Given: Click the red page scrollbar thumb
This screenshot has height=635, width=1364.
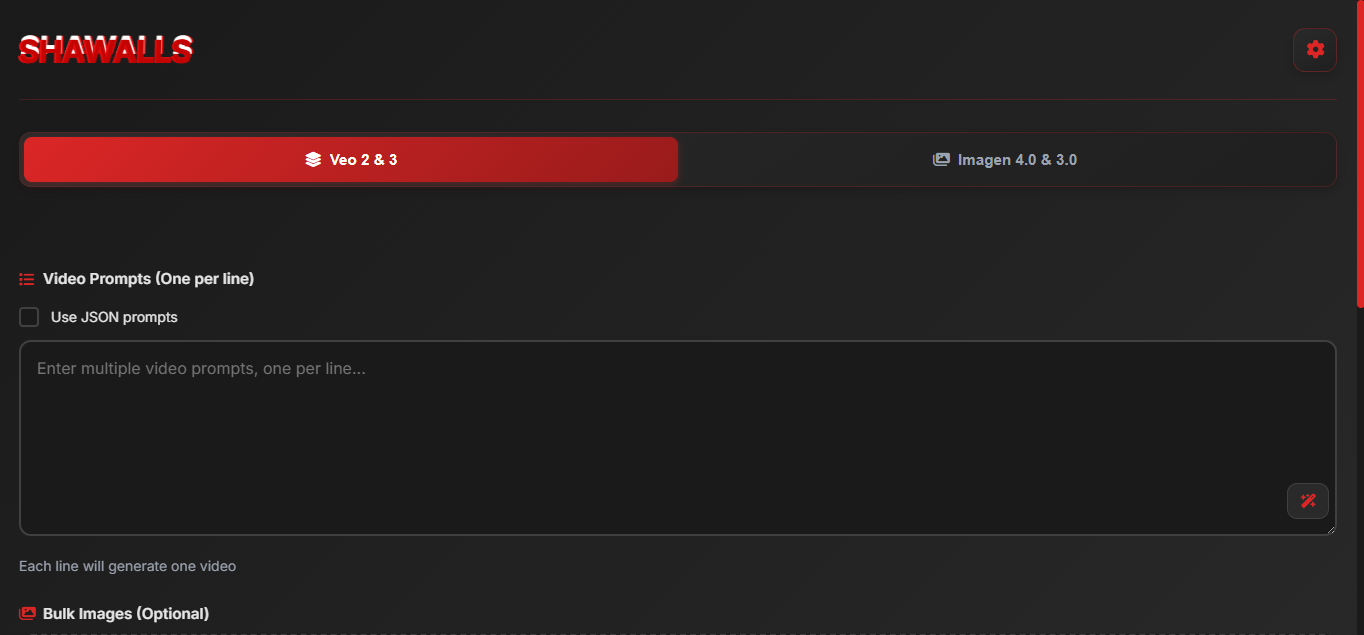Looking at the screenshot, I should (x=1359, y=150).
